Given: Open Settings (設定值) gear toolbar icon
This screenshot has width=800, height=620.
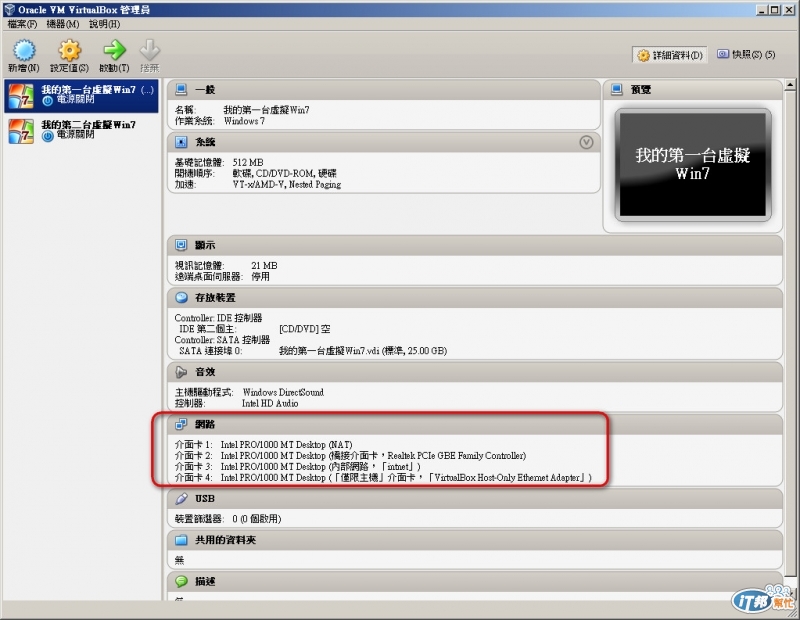Looking at the screenshot, I should pyautogui.click(x=69, y=51).
